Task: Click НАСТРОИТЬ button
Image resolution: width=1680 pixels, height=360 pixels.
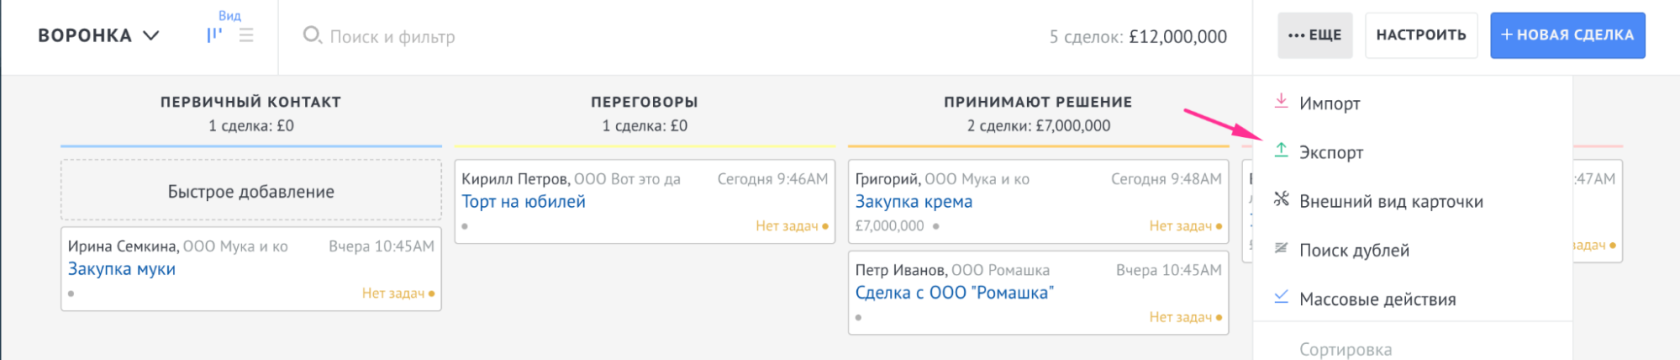Action: click(1421, 35)
